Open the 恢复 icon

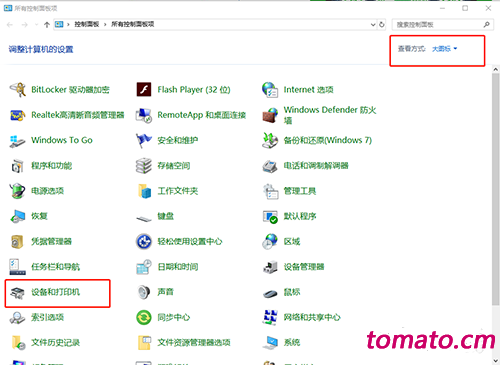(17, 216)
